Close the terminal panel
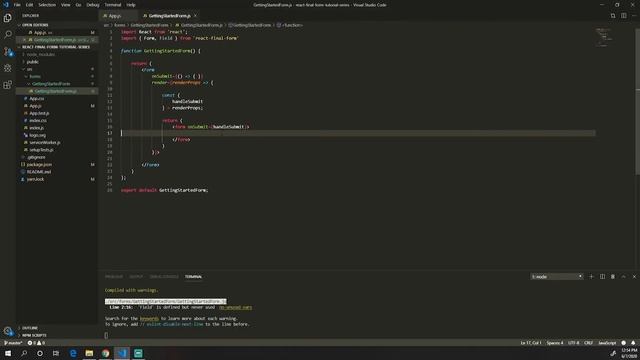The height and width of the screenshot is (360, 640). pos(634,277)
